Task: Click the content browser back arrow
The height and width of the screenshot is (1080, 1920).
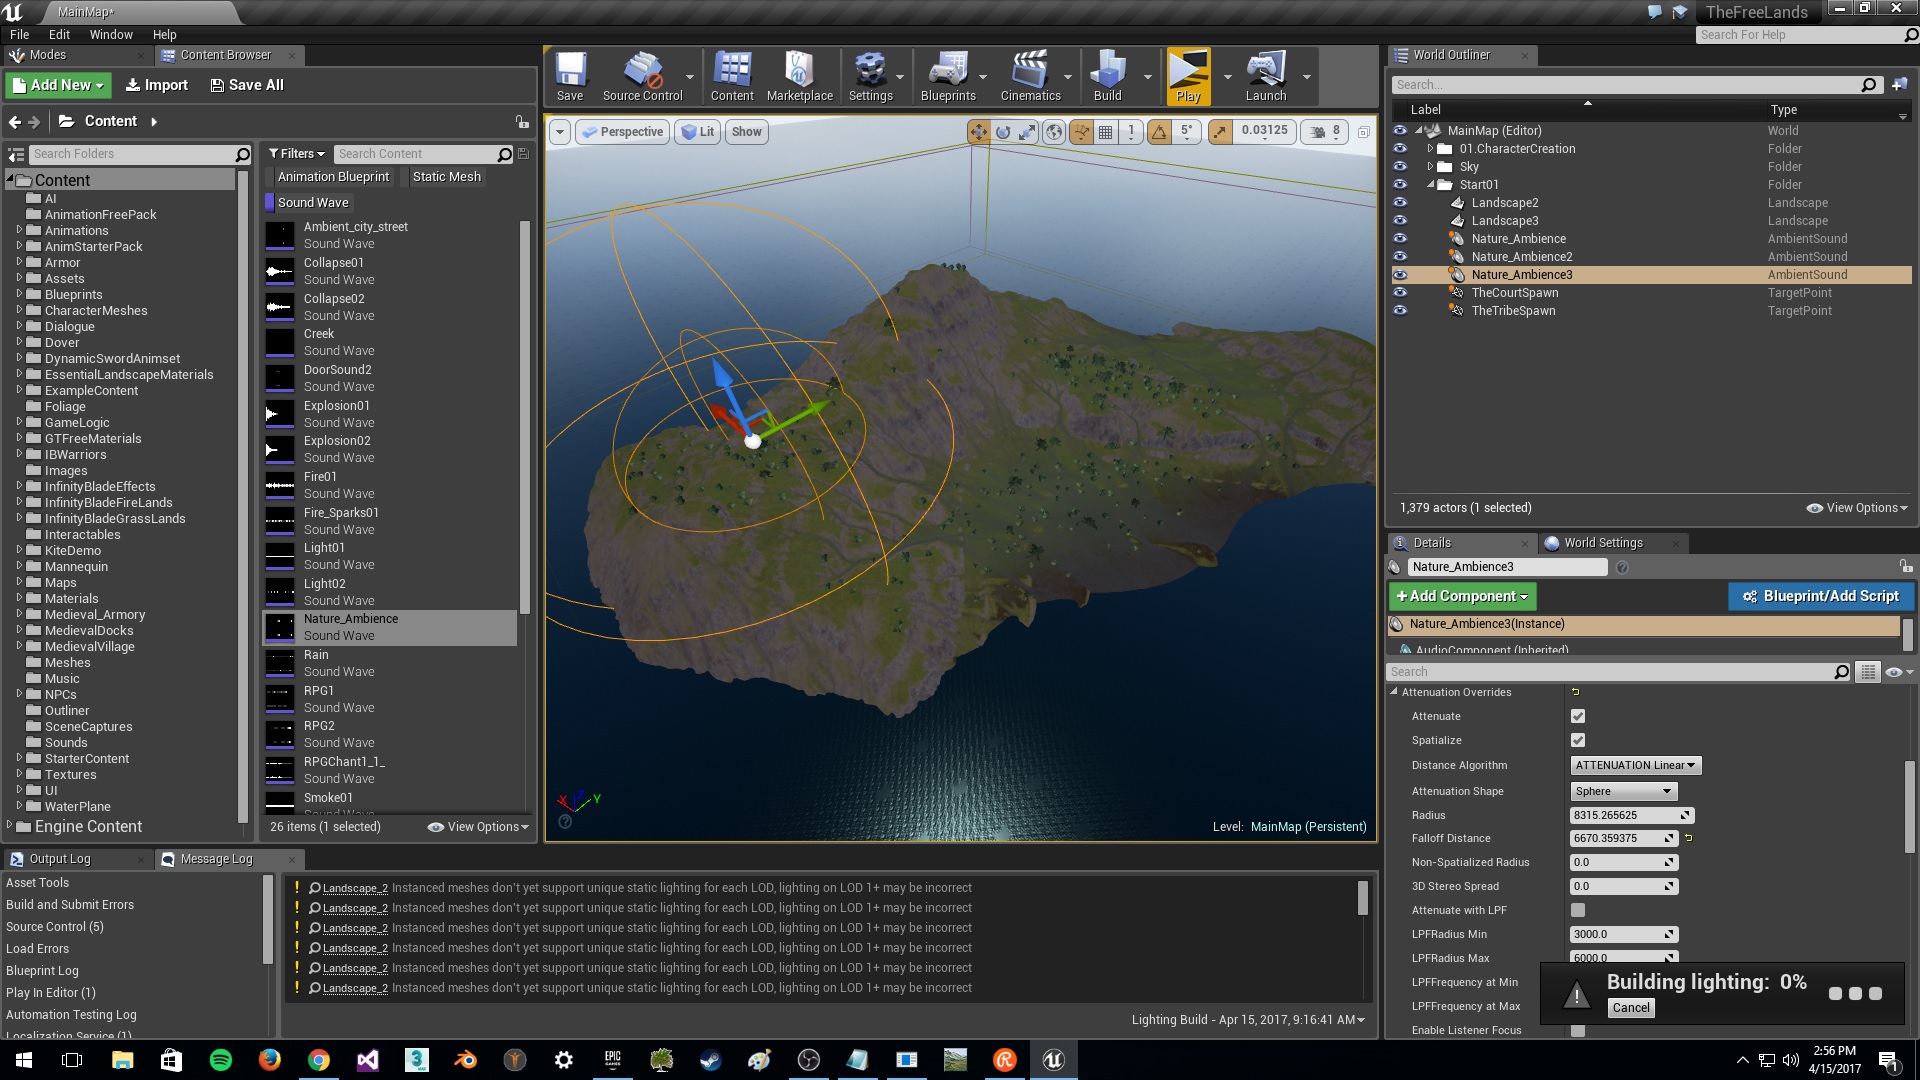Action: pos(14,122)
